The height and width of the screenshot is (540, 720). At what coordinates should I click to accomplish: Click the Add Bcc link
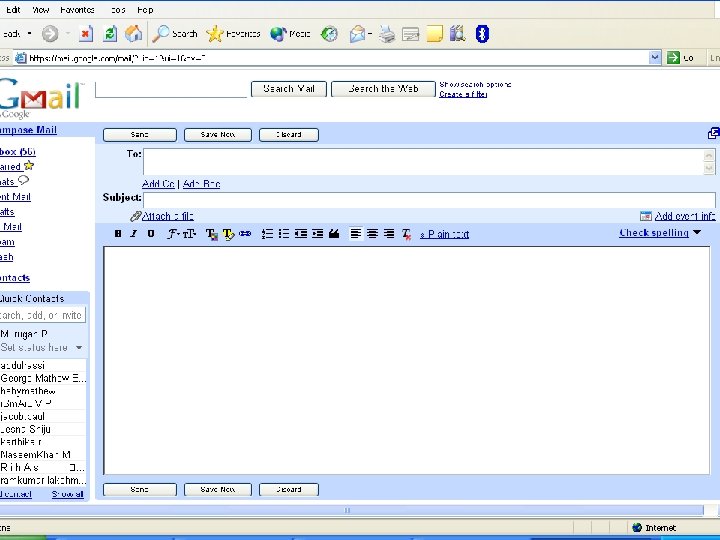(x=202, y=184)
